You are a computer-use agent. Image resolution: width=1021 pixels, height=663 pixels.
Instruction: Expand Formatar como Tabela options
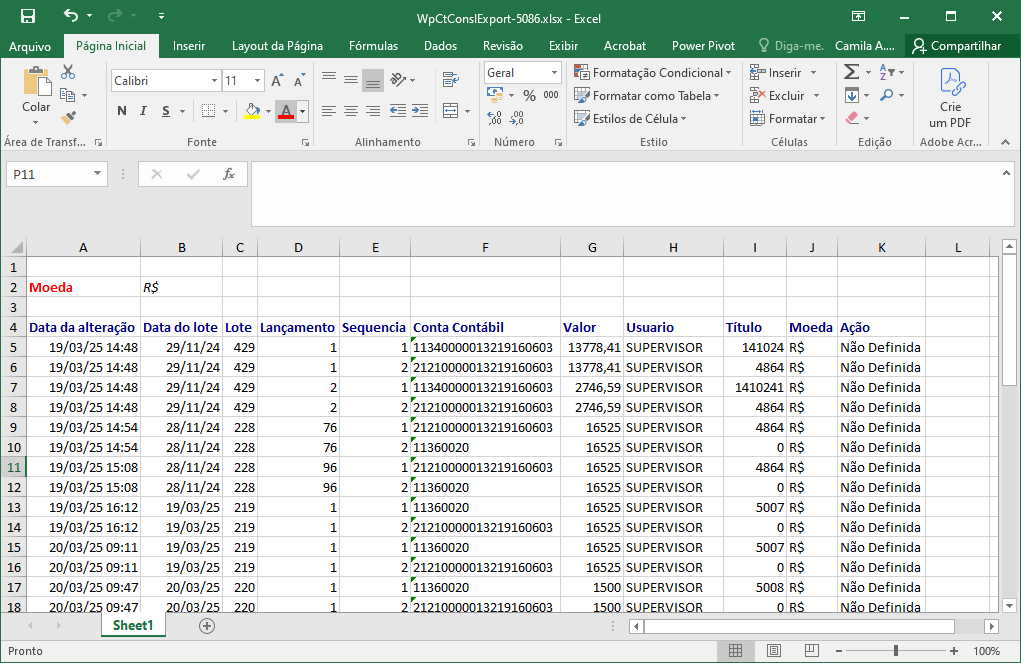pyautogui.click(x=647, y=96)
